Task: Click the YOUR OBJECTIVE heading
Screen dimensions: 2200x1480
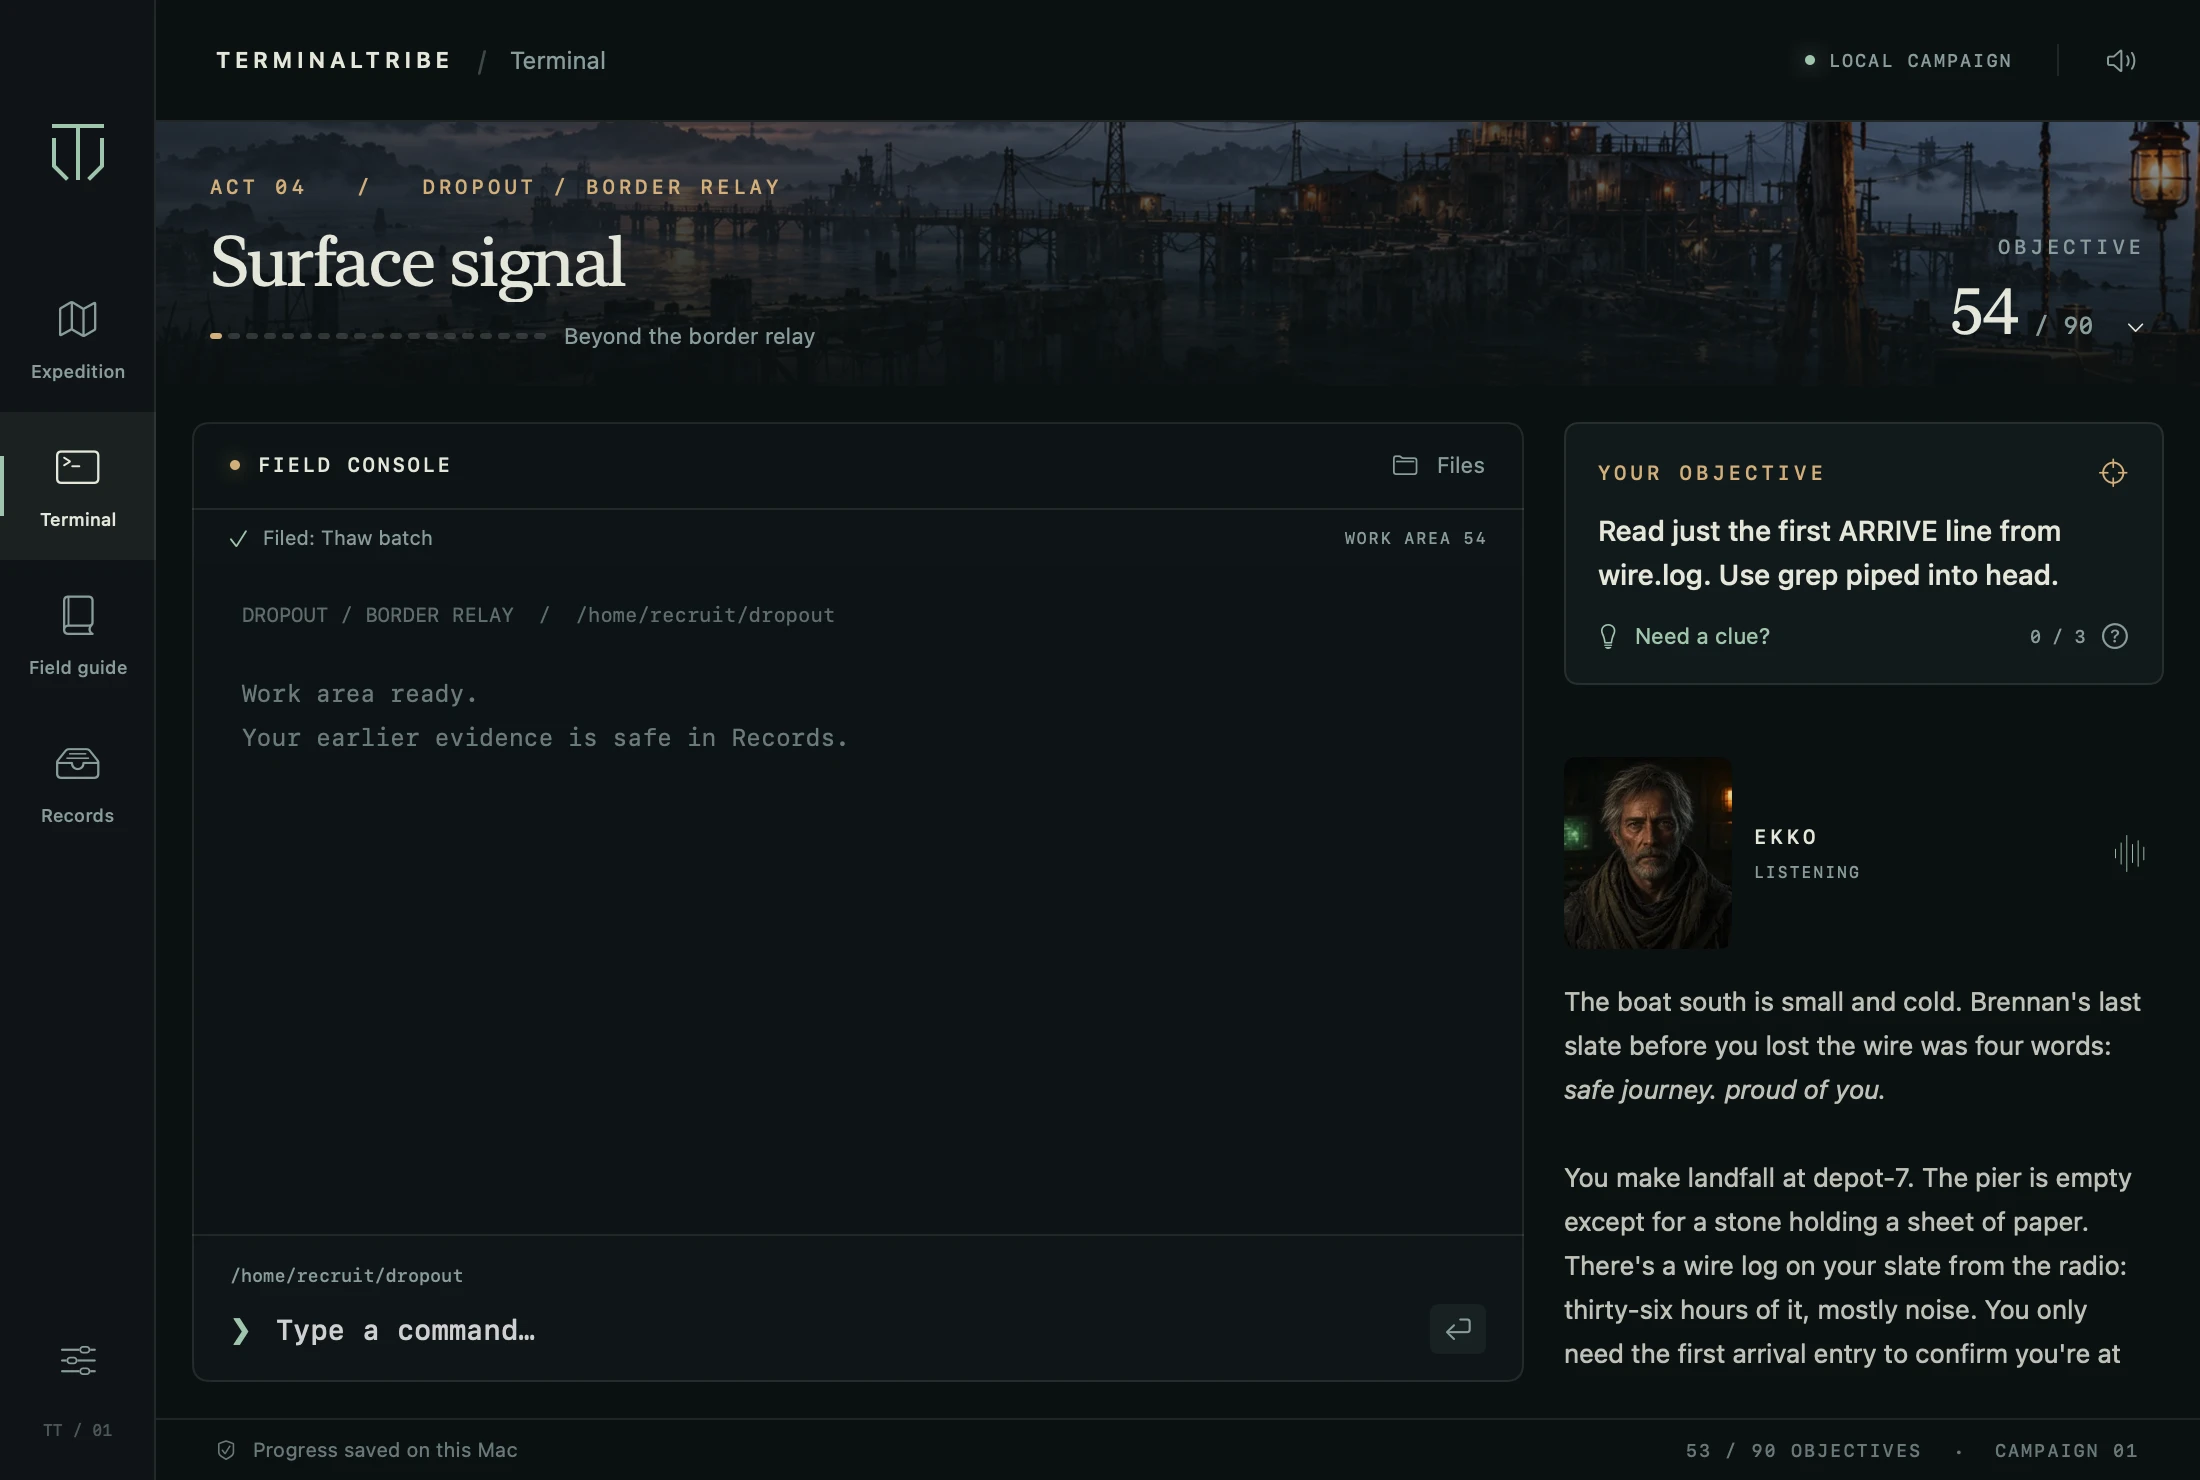Action: tap(1711, 473)
